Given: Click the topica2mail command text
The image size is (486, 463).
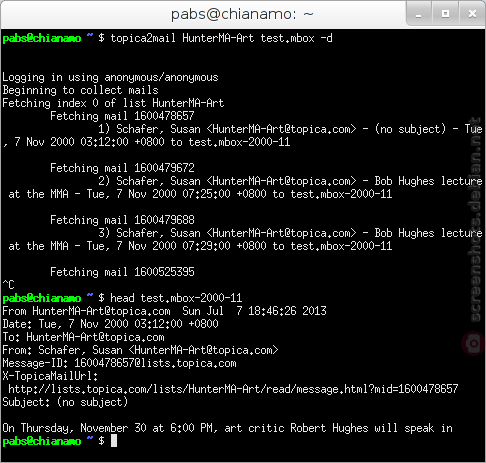Looking at the screenshot, I should click(x=221, y=38).
